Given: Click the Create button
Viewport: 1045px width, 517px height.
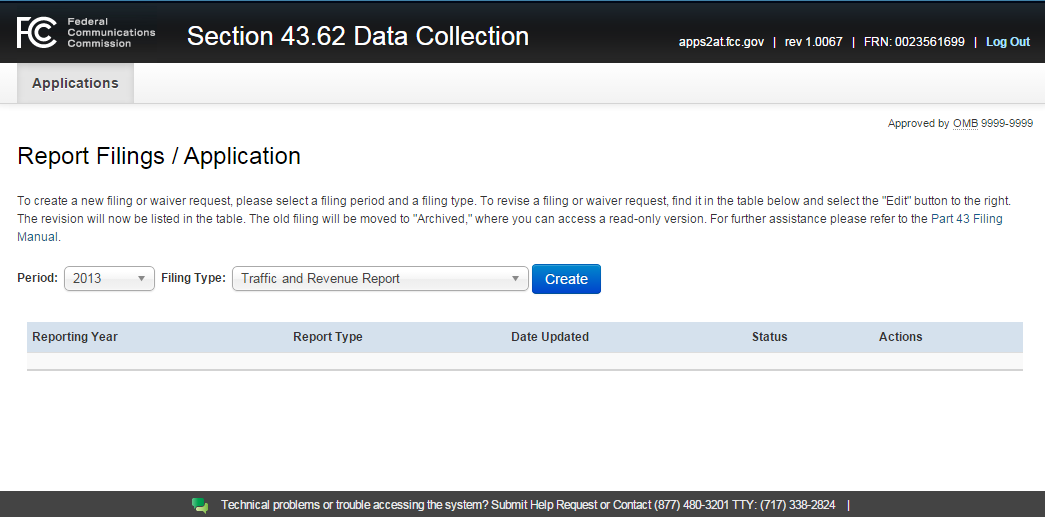Looking at the screenshot, I should (566, 279).
